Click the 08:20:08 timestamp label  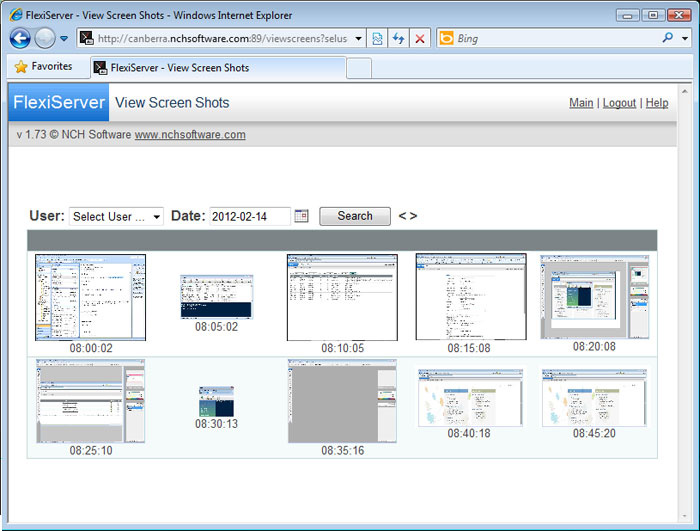tap(594, 347)
